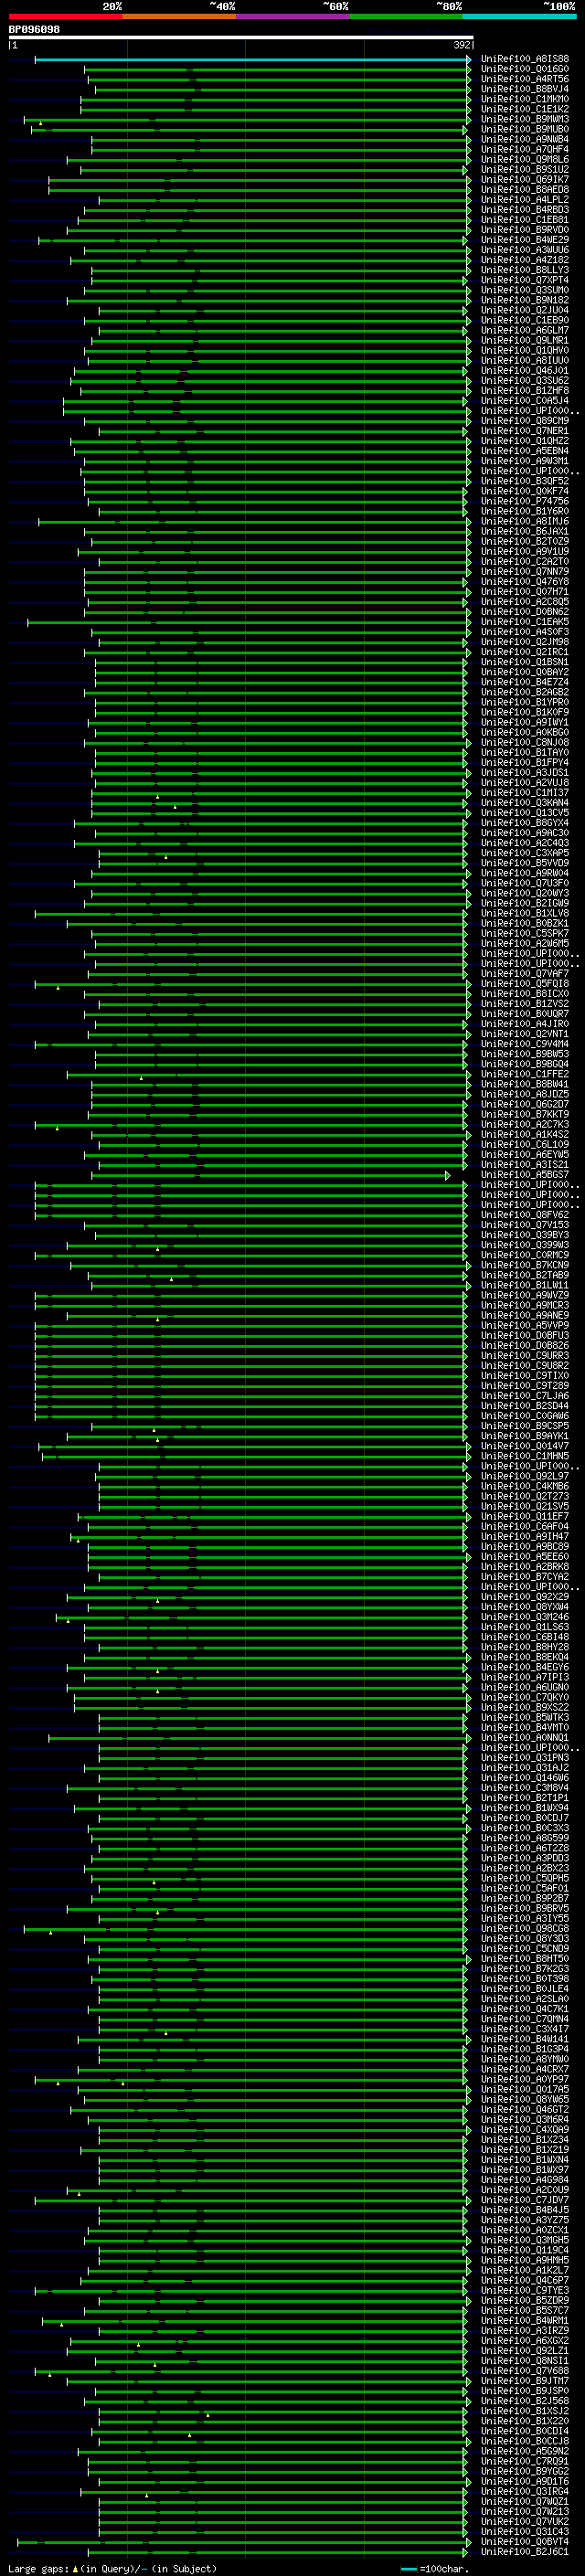Image resolution: width=585 pixels, height=2576 pixels.
Task: Select the label UniRef100_Q014V7
Action: 525,1446
